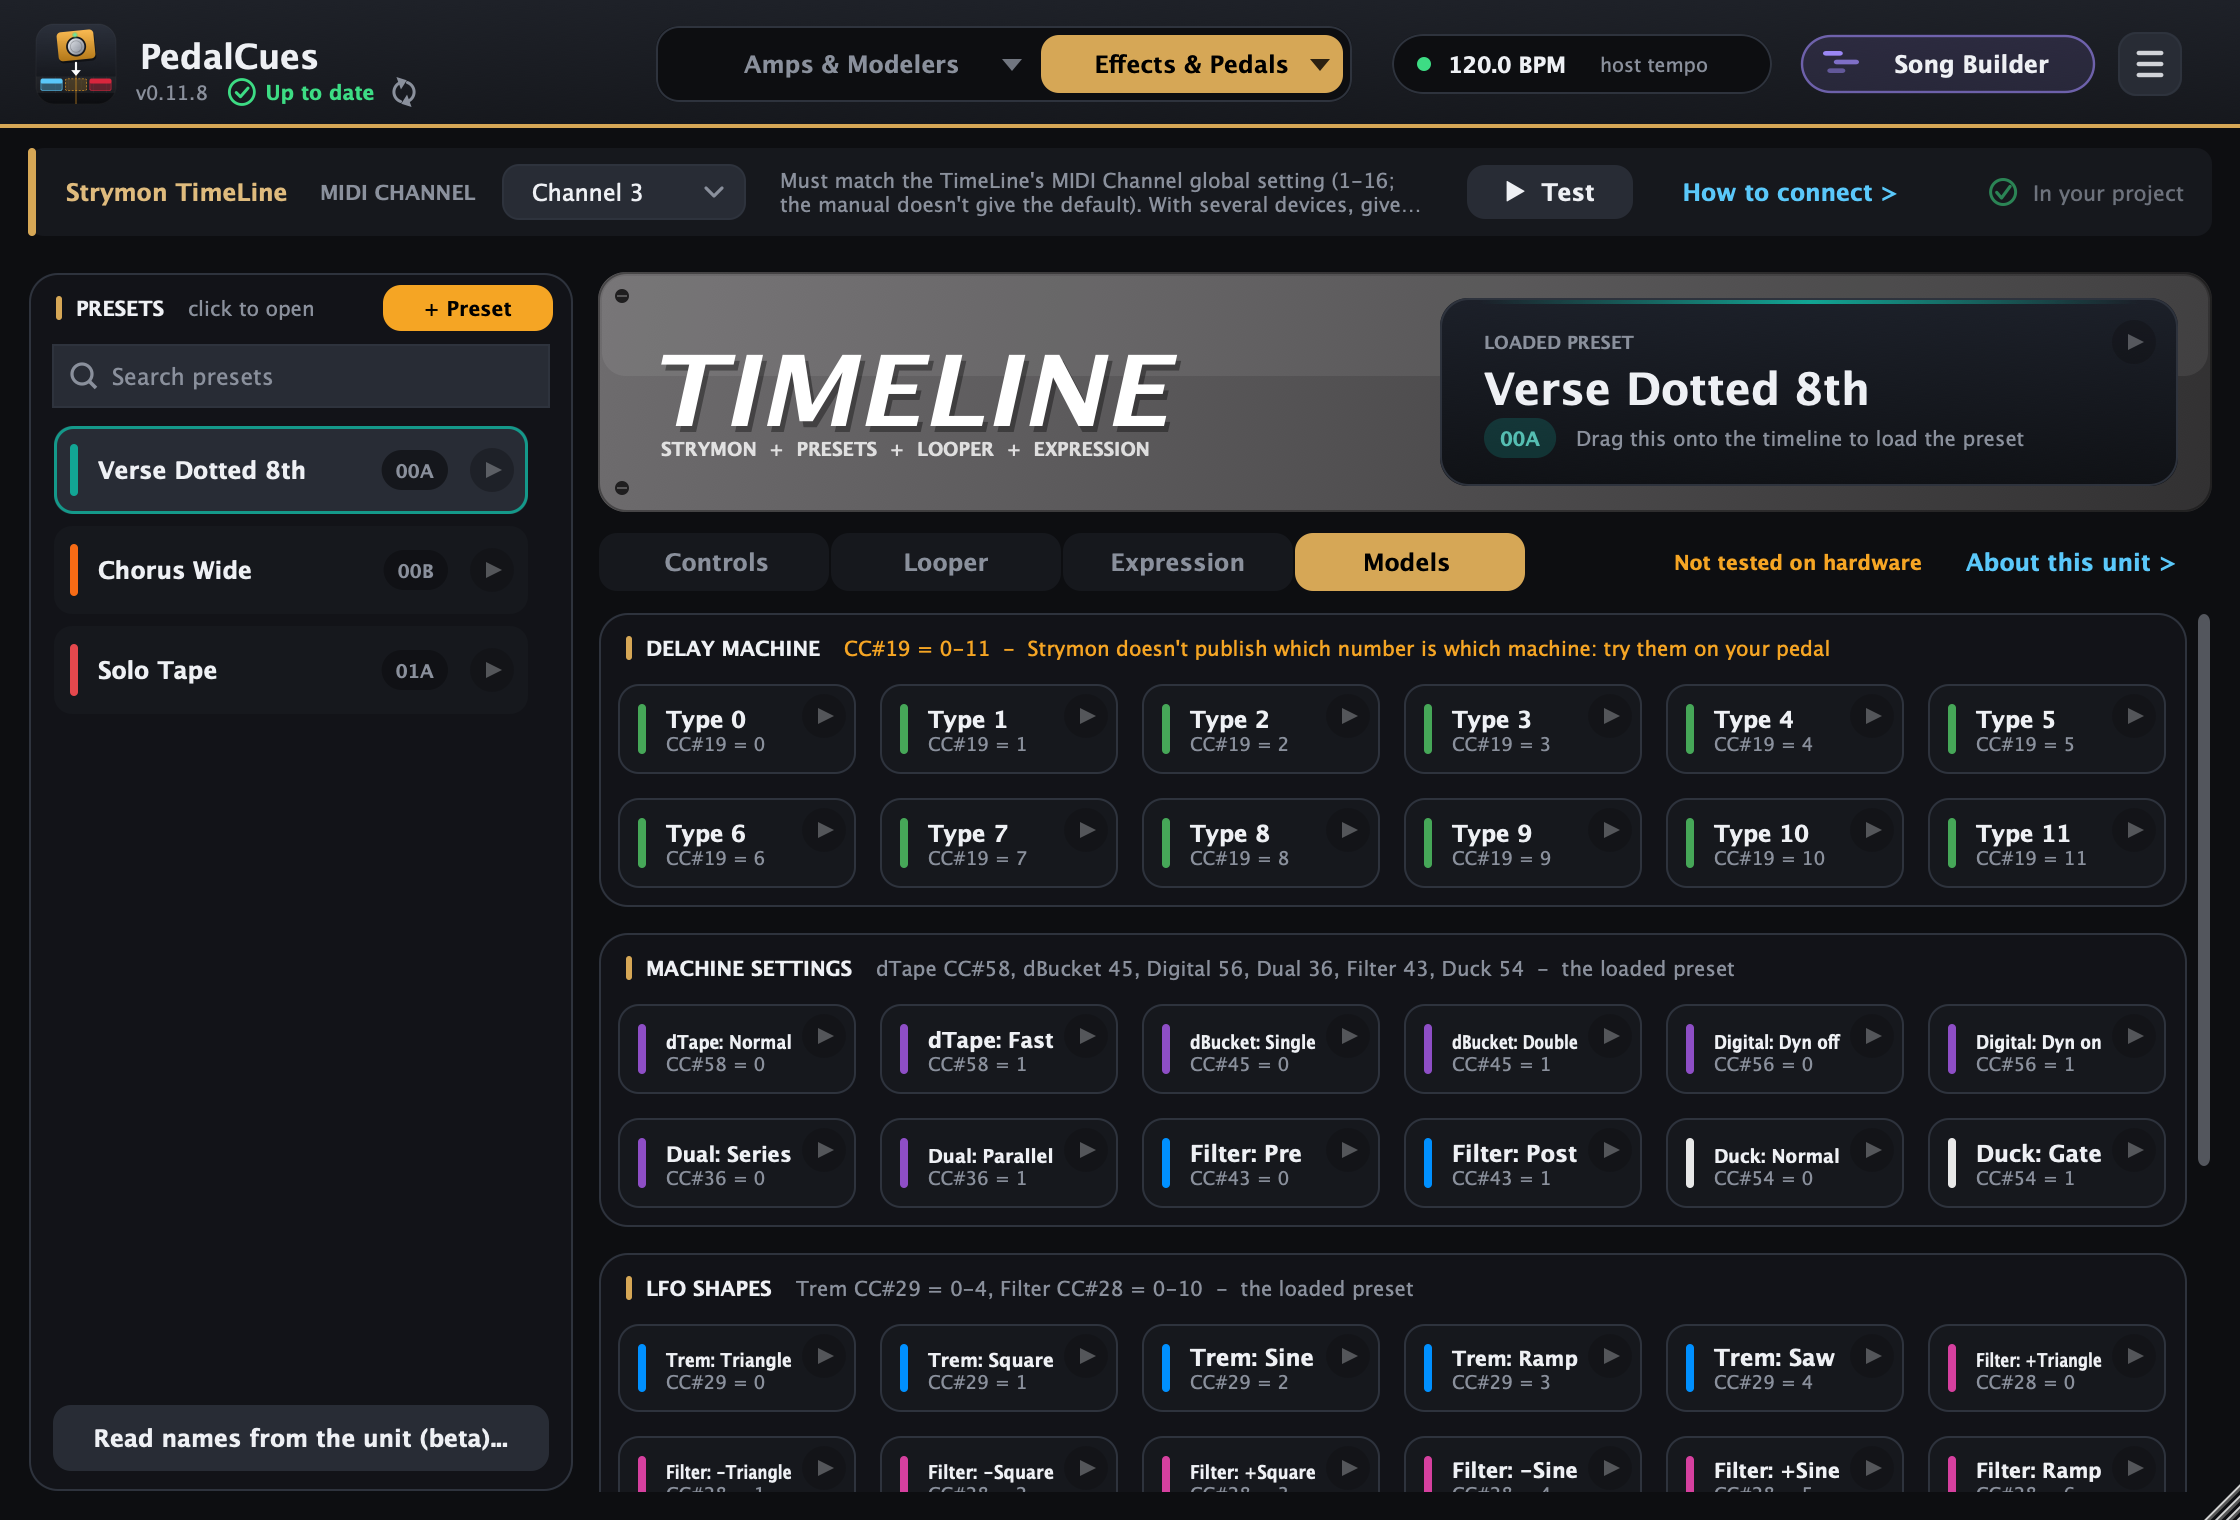Send delay machine Type 7
2240x1520 pixels.
point(999,843)
